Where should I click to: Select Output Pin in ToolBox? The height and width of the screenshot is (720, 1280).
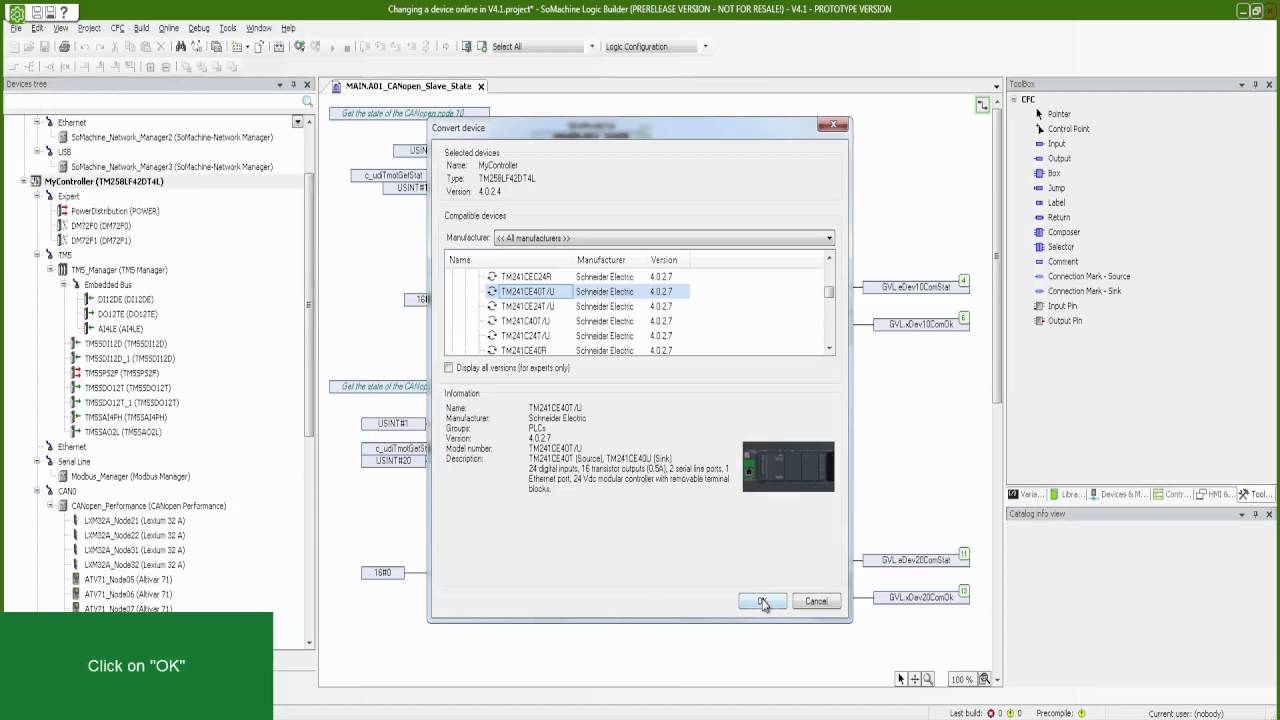[x=1065, y=321]
